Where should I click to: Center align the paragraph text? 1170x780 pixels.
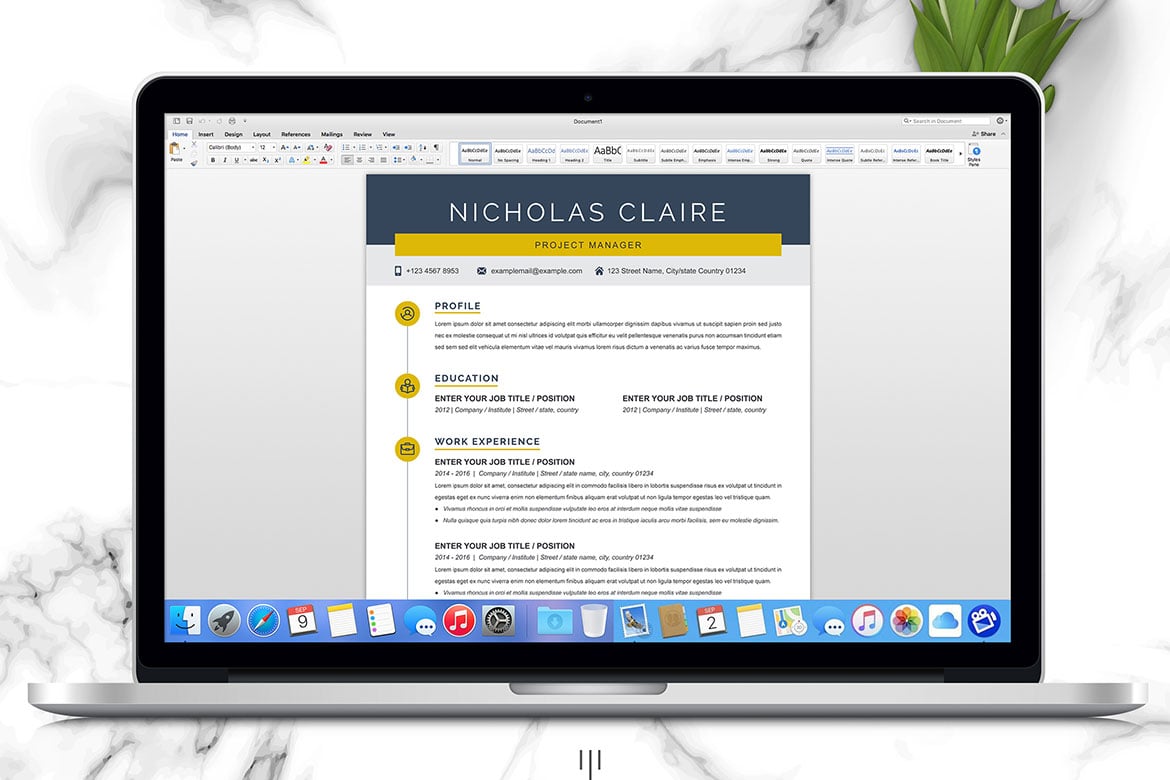pos(359,160)
